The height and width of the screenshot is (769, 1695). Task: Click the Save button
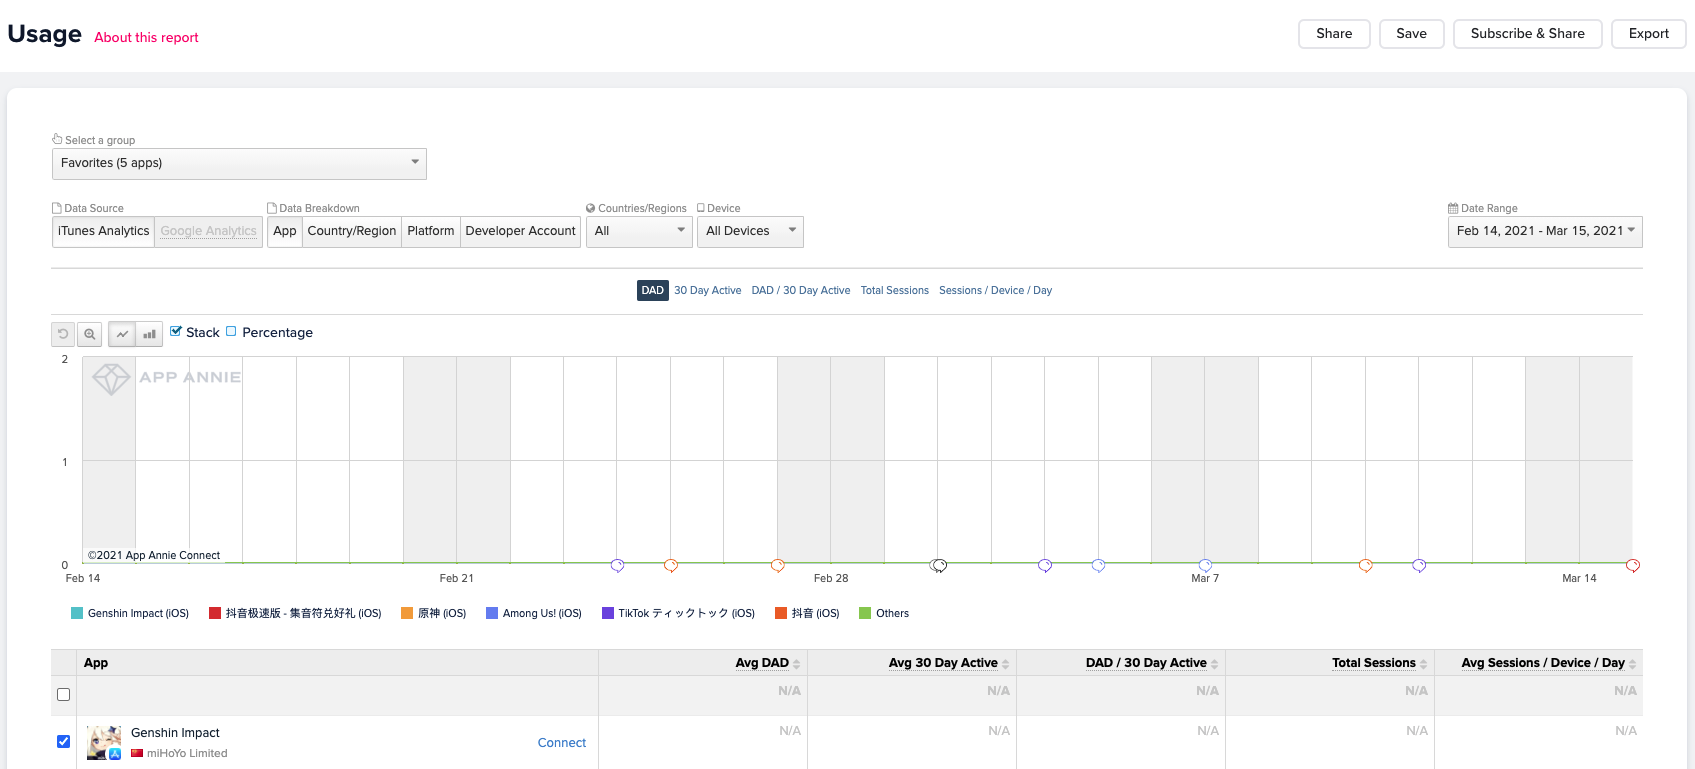pos(1412,34)
